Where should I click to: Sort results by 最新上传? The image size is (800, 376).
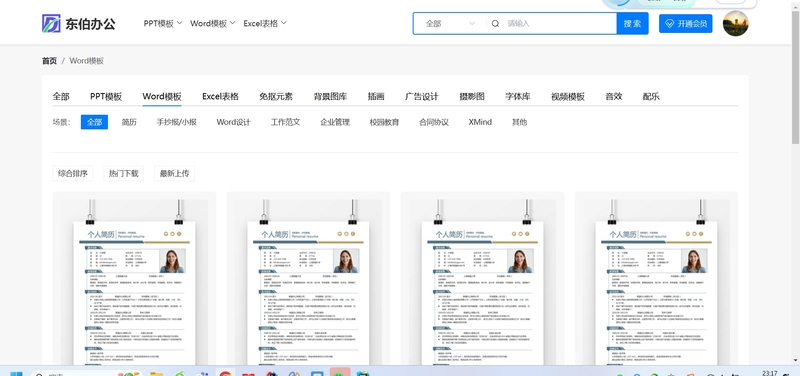tap(174, 173)
